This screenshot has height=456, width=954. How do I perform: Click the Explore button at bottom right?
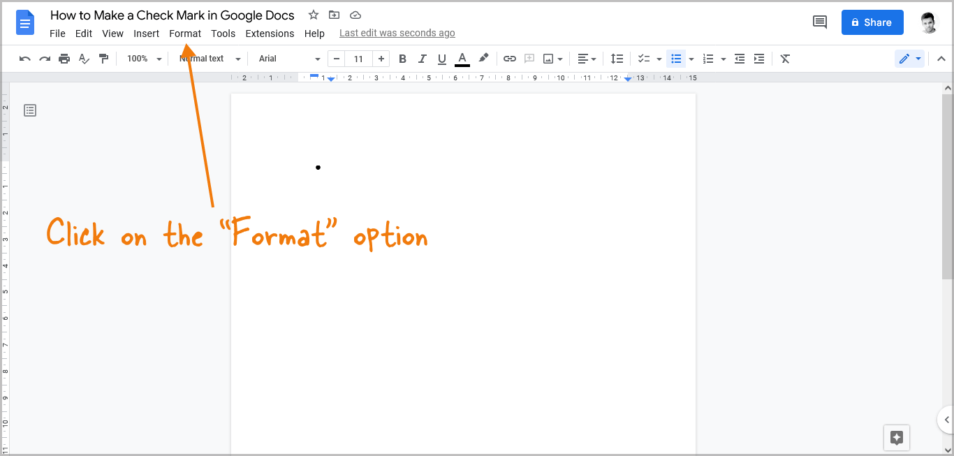point(896,437)
